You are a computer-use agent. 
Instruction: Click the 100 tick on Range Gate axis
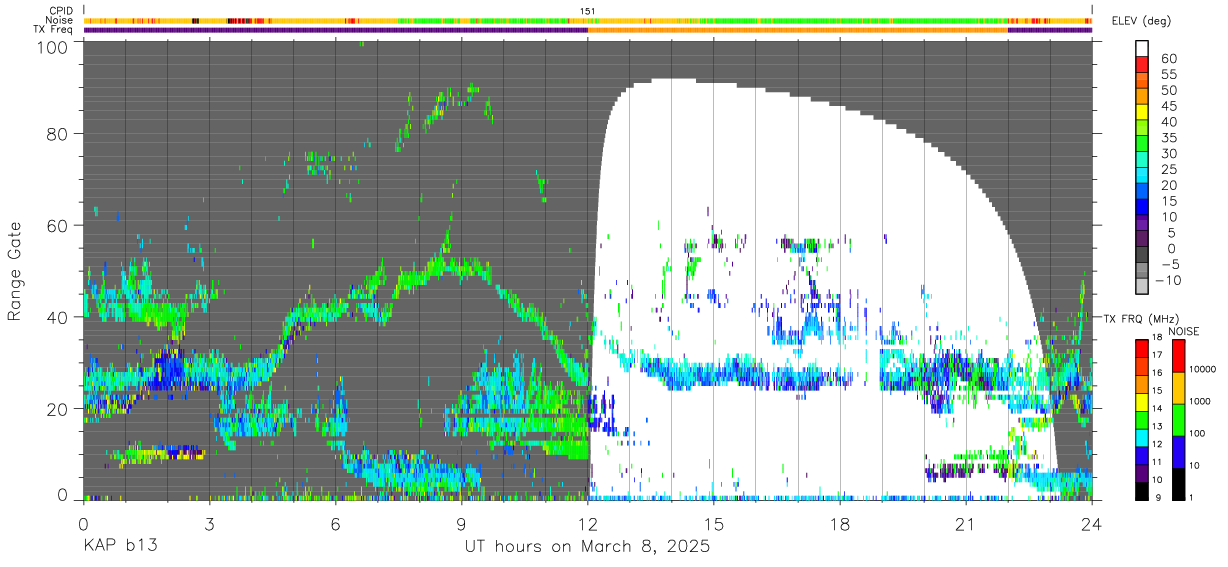click(x=53, y=46)
